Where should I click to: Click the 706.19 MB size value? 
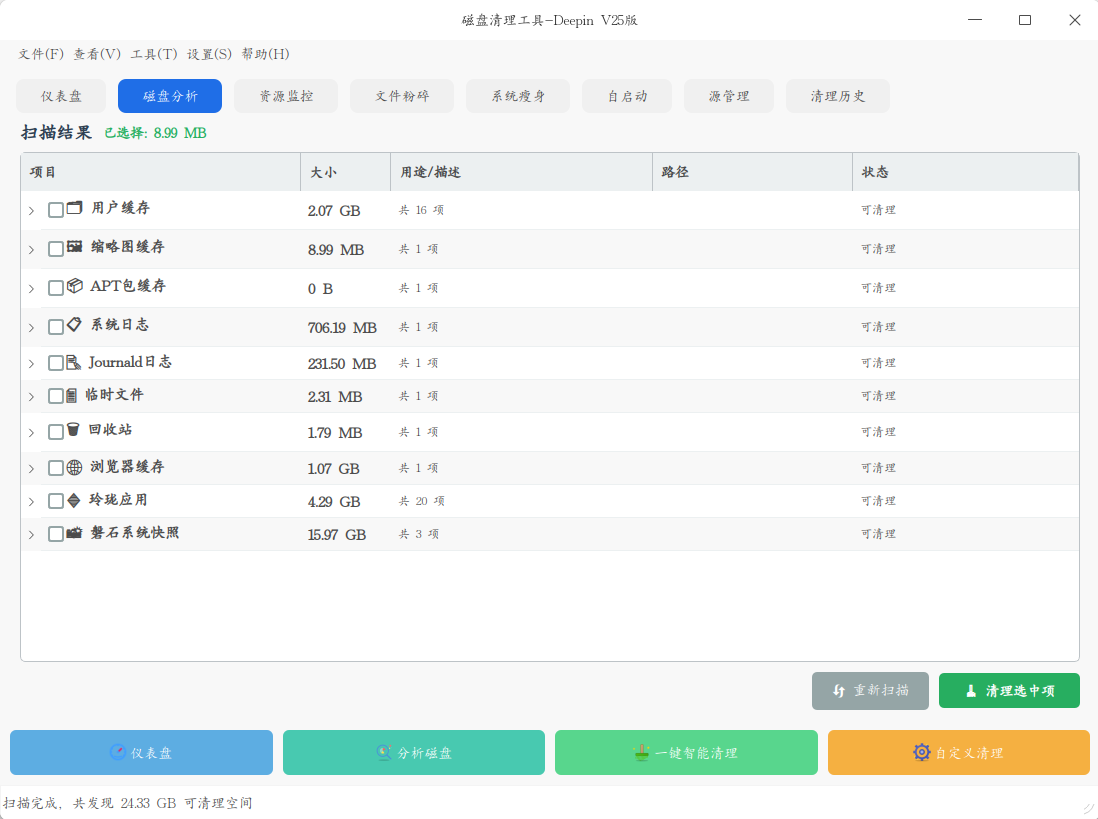click(x=342, y=328)
